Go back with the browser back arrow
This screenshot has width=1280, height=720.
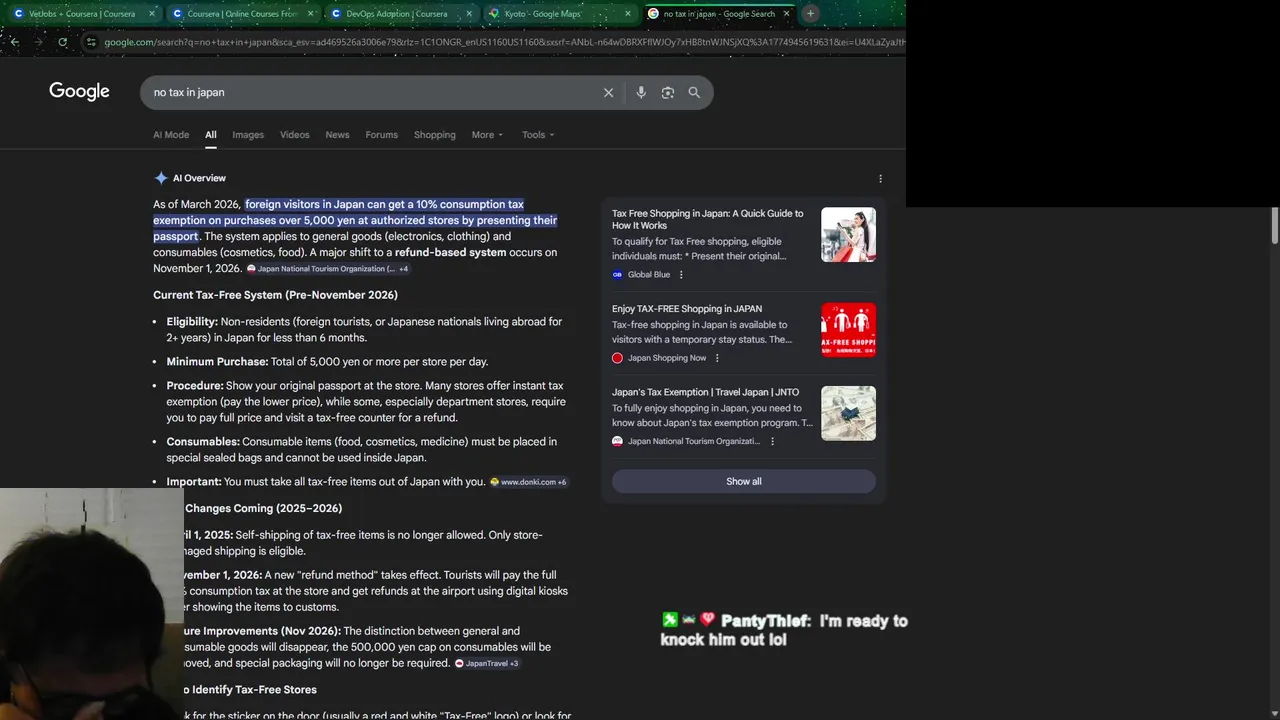pyautogui.click(x=14, y=42)
